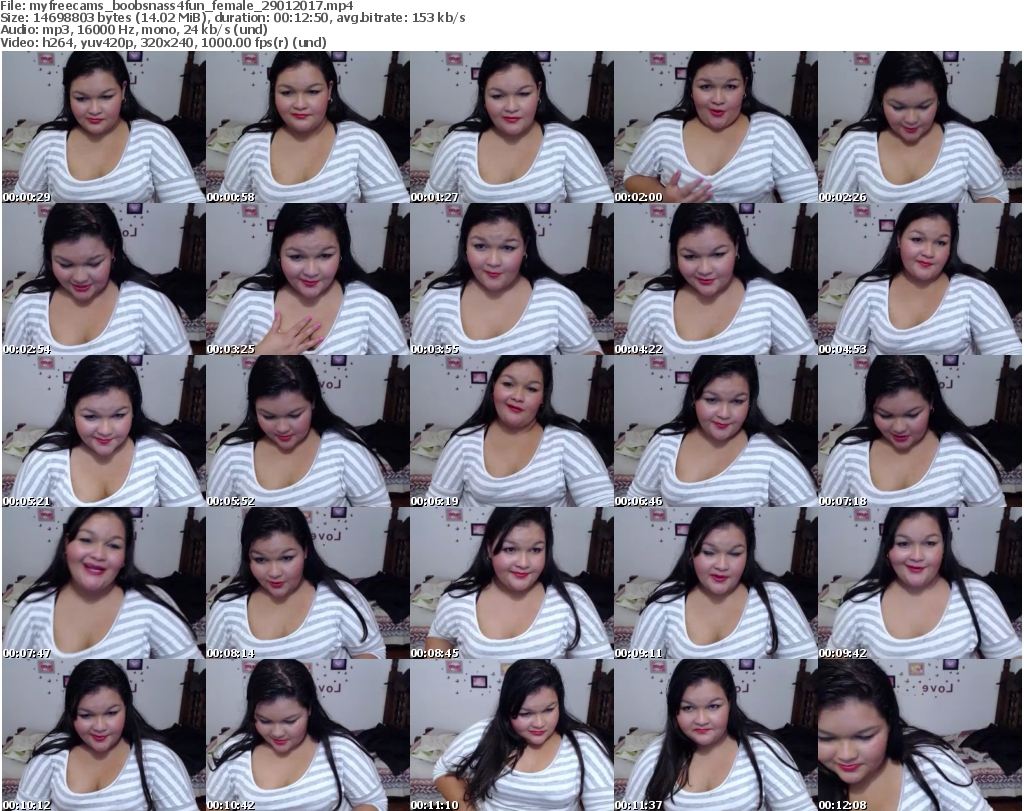Screen dimensions: 1024x811
Task: Select the thumbnail at 00:10:12
Action: pos(104,735)
